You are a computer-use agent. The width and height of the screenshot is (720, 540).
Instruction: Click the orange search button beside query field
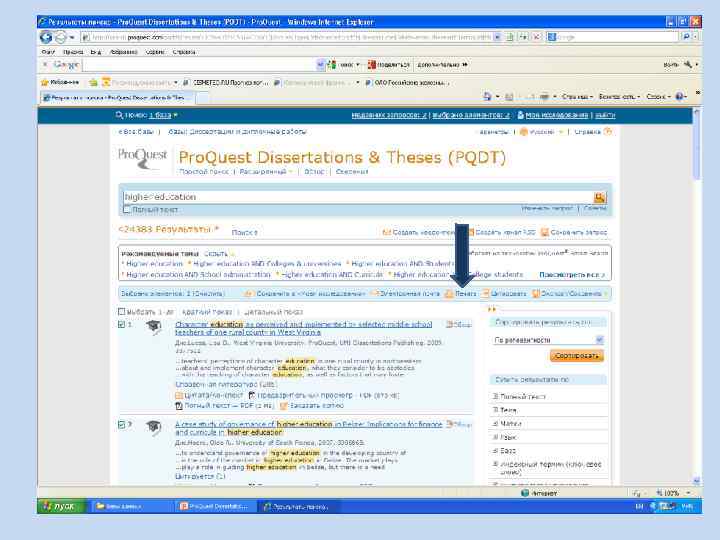(599, 197)
